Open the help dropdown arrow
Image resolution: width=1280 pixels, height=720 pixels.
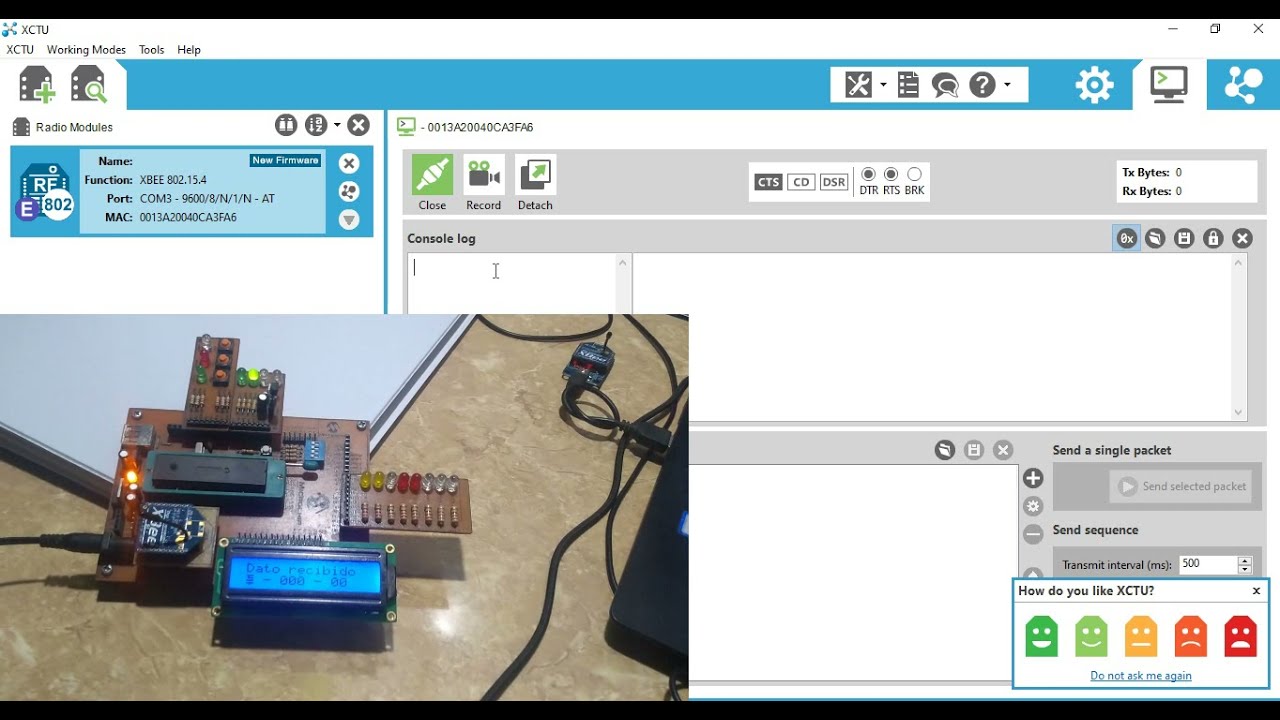[1007, 85]
